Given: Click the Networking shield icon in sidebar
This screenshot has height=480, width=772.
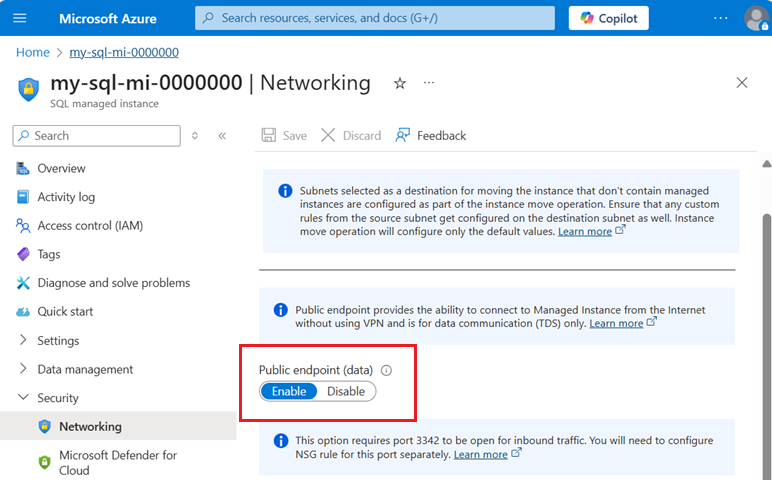Looking at the screenshot, I should 44,426.
